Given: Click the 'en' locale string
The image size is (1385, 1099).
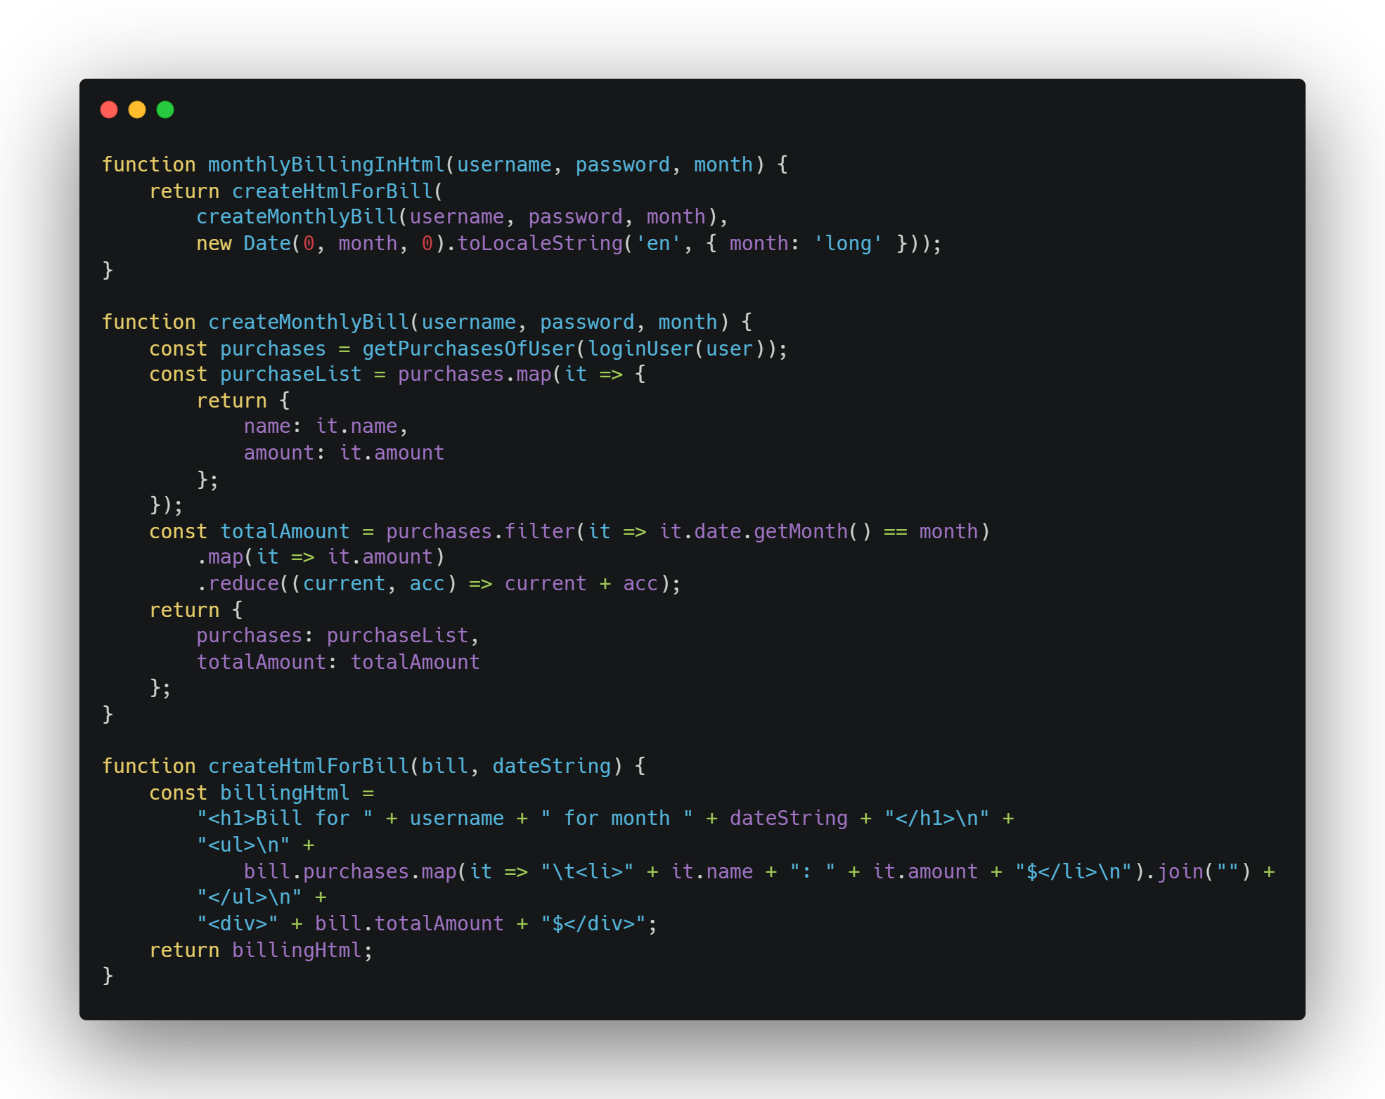Looking at the screenshot, I should [x=658, y=243].
